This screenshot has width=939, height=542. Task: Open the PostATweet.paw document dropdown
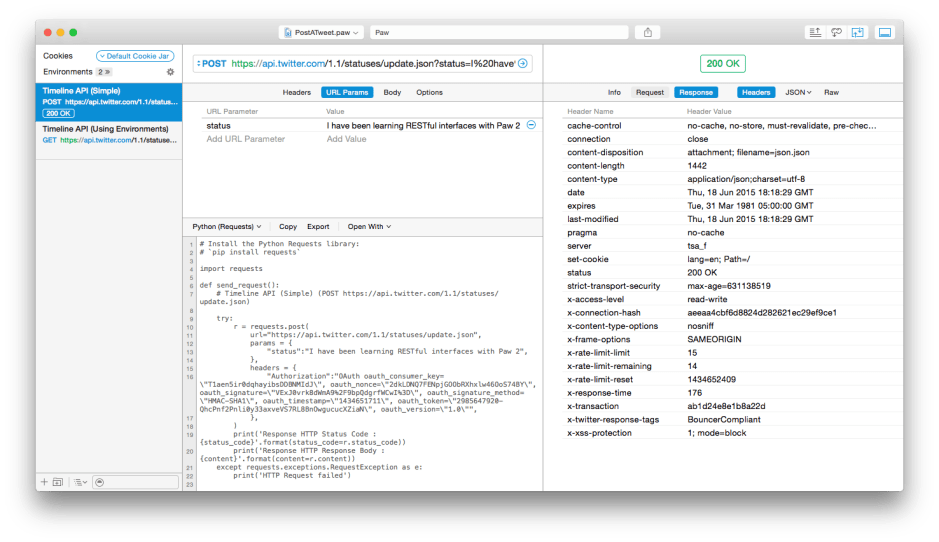coord(321,32)
